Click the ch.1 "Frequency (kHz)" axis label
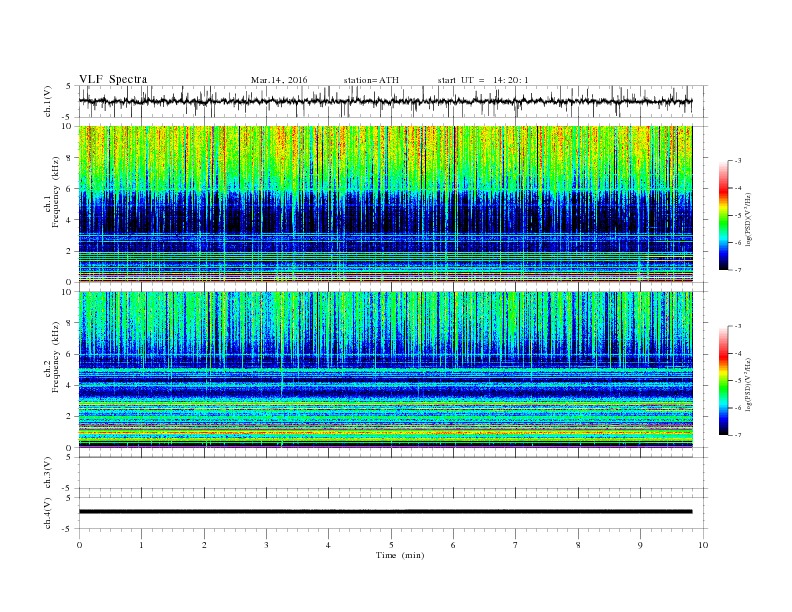The image size is (792, 612). [56, 192]
